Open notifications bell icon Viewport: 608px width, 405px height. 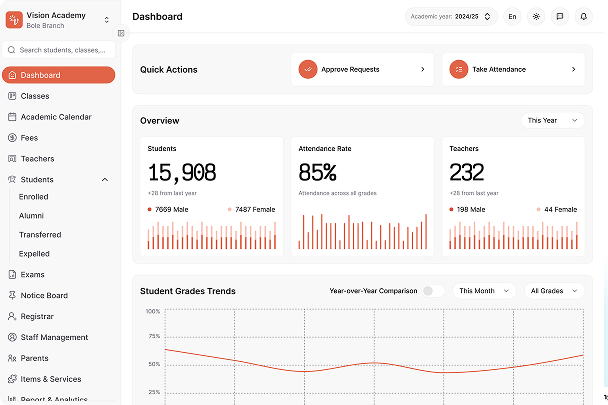point(584,17)
